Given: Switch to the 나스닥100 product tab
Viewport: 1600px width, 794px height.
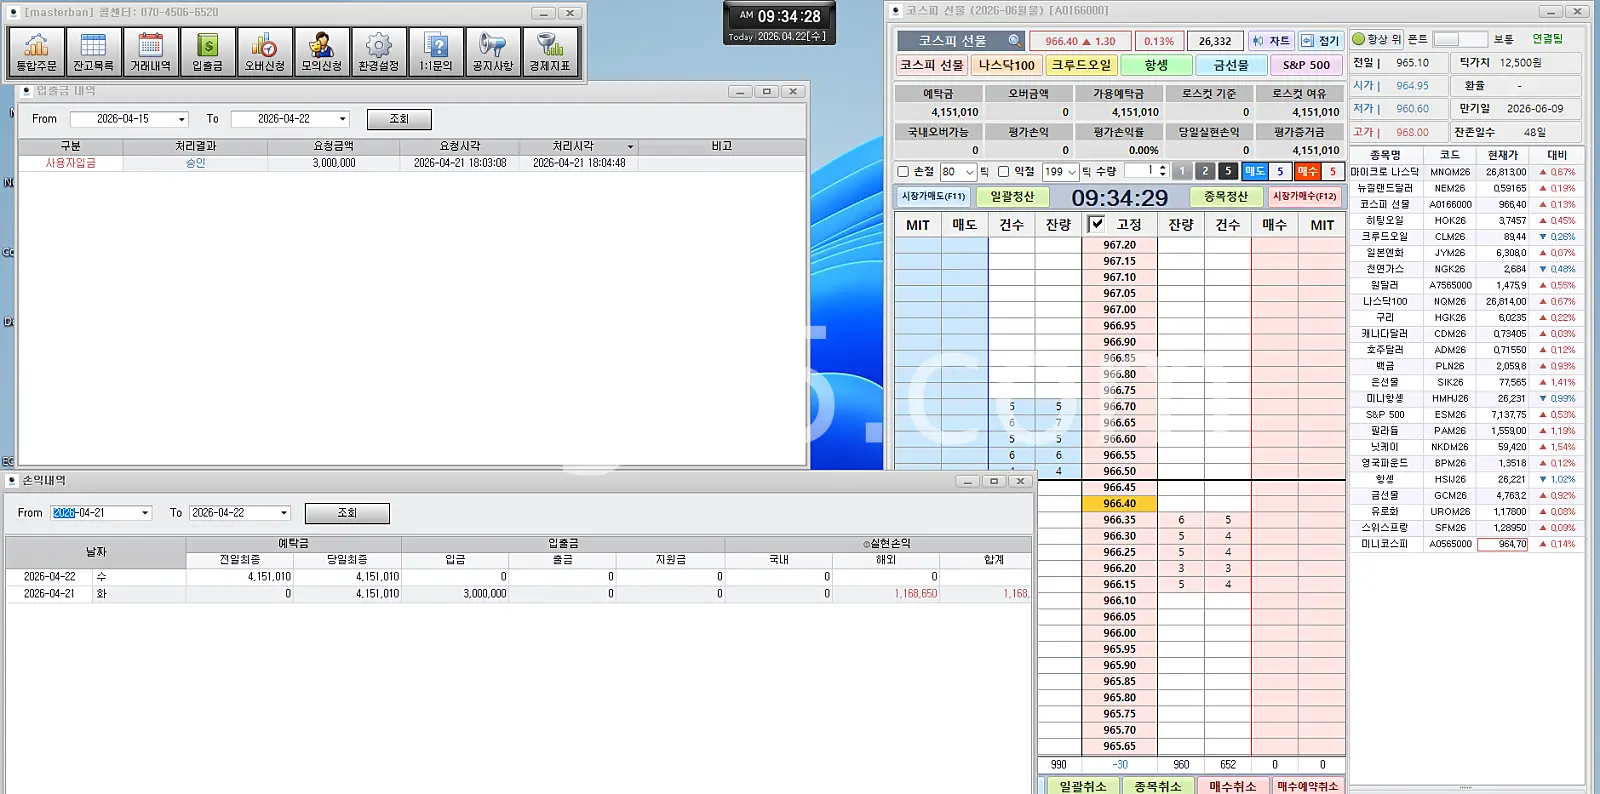Looking at the screenshot, I should pyautogui.click(x=1006, y=65).
